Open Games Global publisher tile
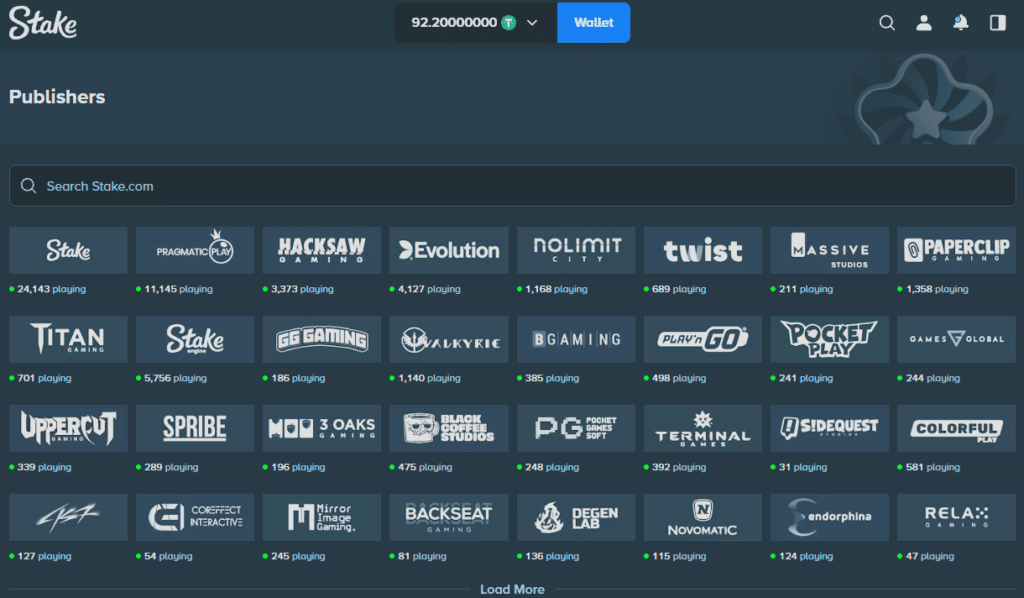The image size is (1024, 598). (x=956, y=339)
